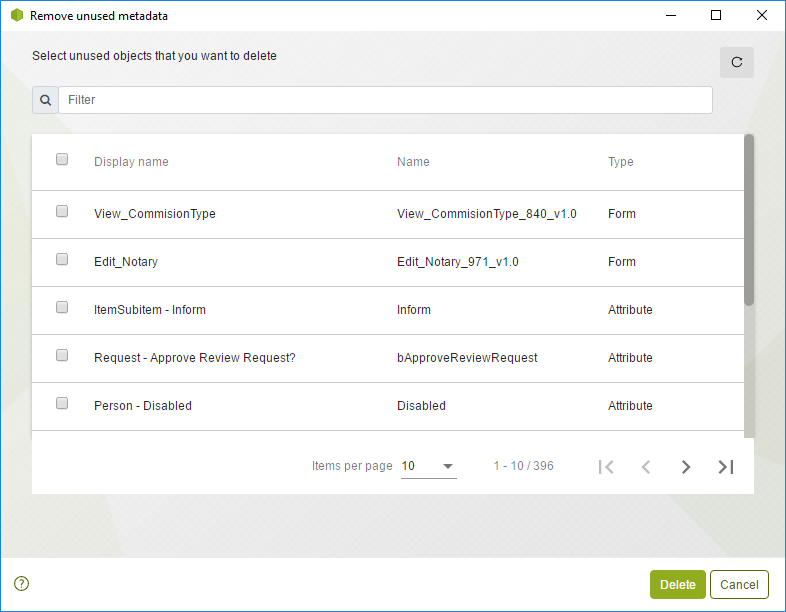Jump to the last page icon
This screenshot has width=786, height=612.
[x=726, y=467]
